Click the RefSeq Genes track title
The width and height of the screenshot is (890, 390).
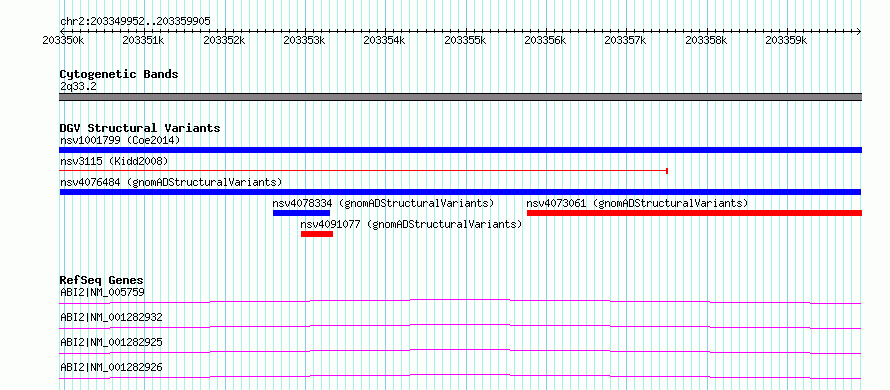pyautogui.click(x=102, y=280)
